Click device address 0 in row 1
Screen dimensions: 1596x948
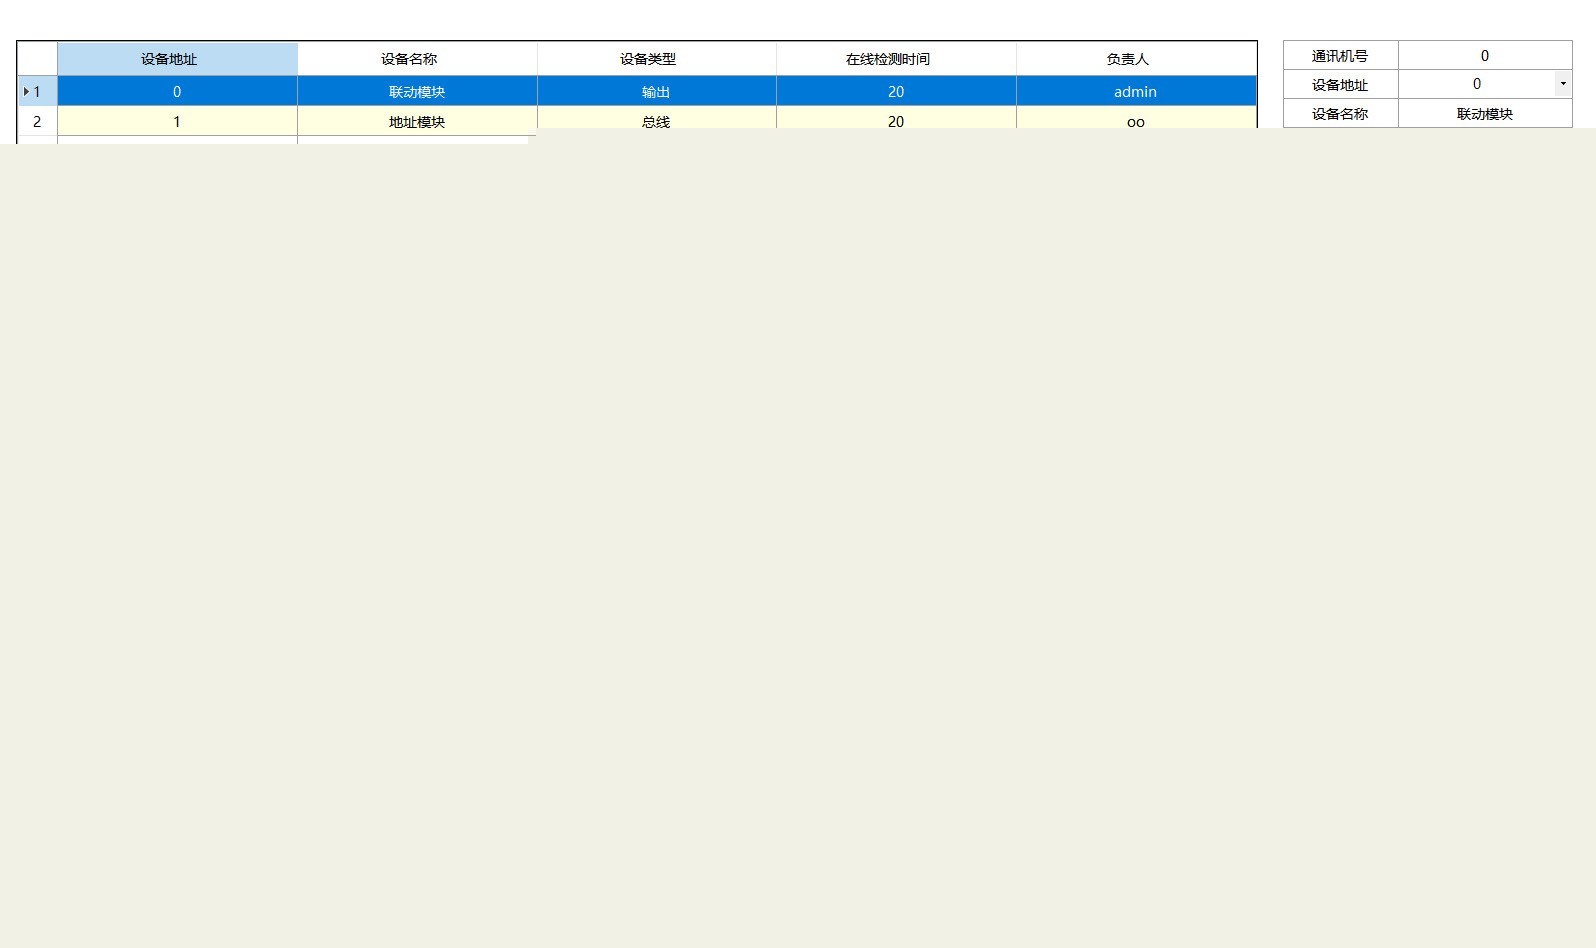point(177,91)
